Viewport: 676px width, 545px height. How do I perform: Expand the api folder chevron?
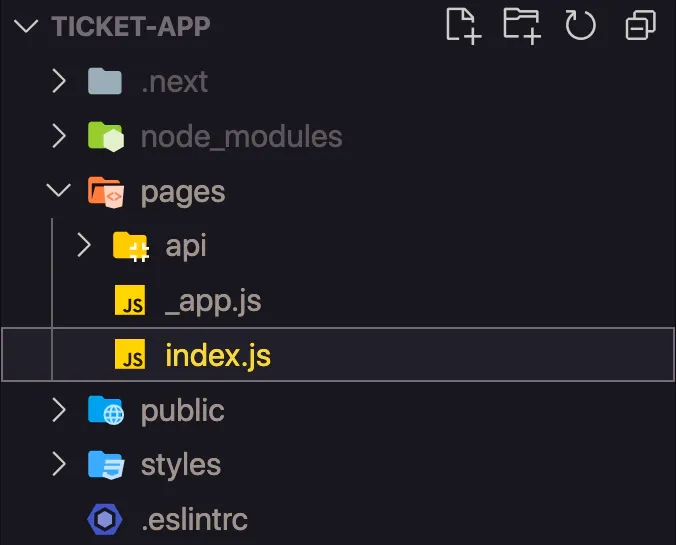84,245
